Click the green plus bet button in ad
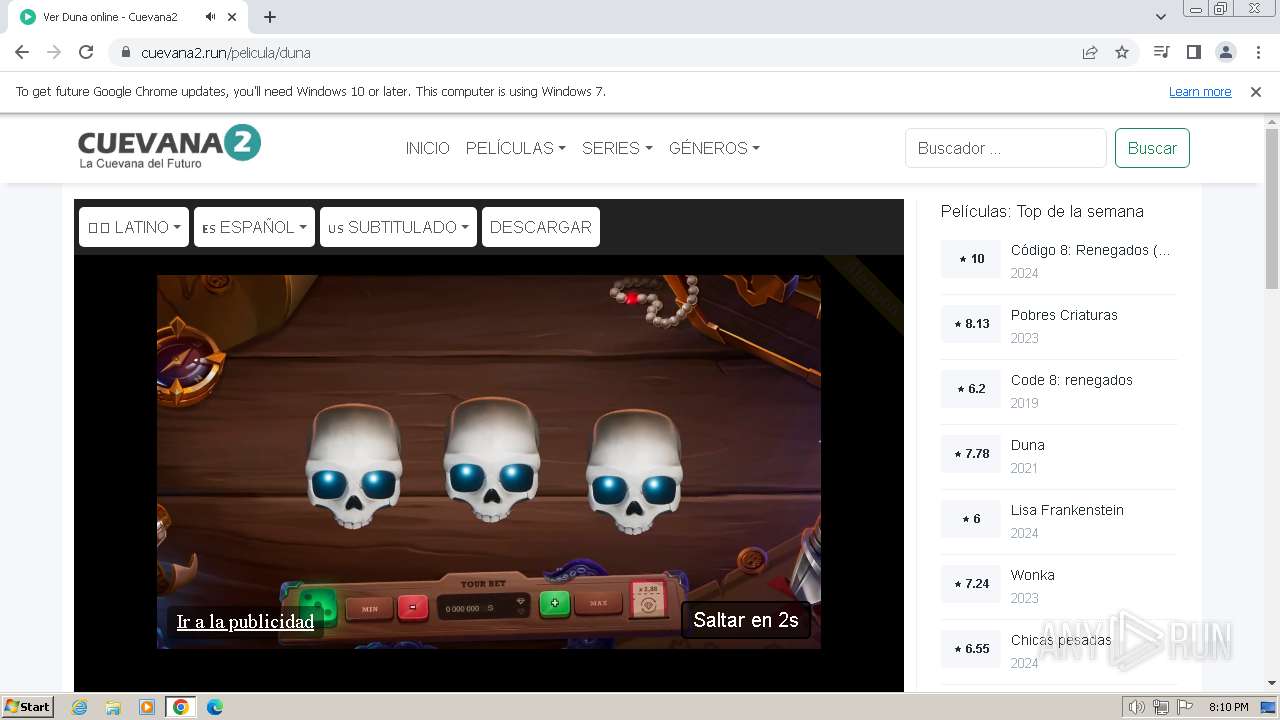This screenshot has height=720, width=1280. [x=555, y=603]
